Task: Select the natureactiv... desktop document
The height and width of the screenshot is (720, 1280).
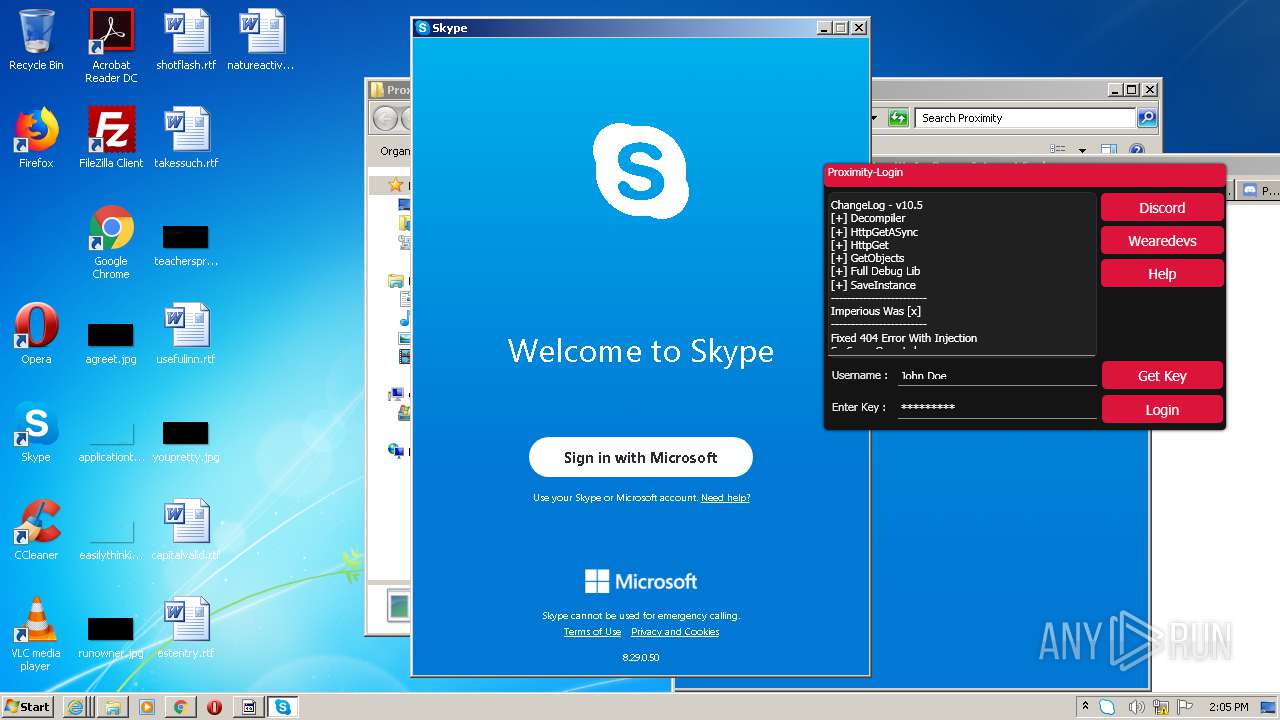Action: point(261,40)
